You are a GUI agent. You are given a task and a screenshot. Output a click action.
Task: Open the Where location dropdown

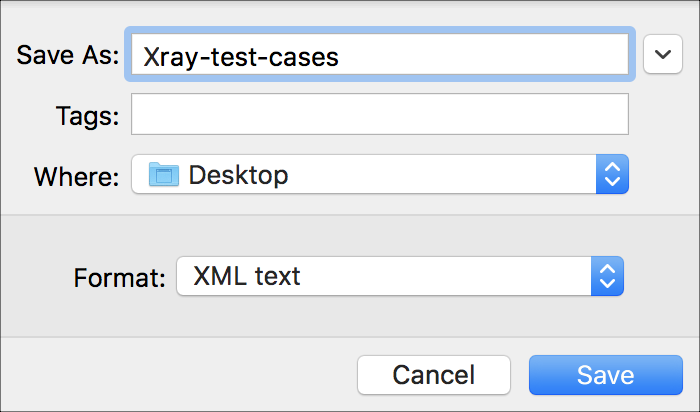coord(379,175)
